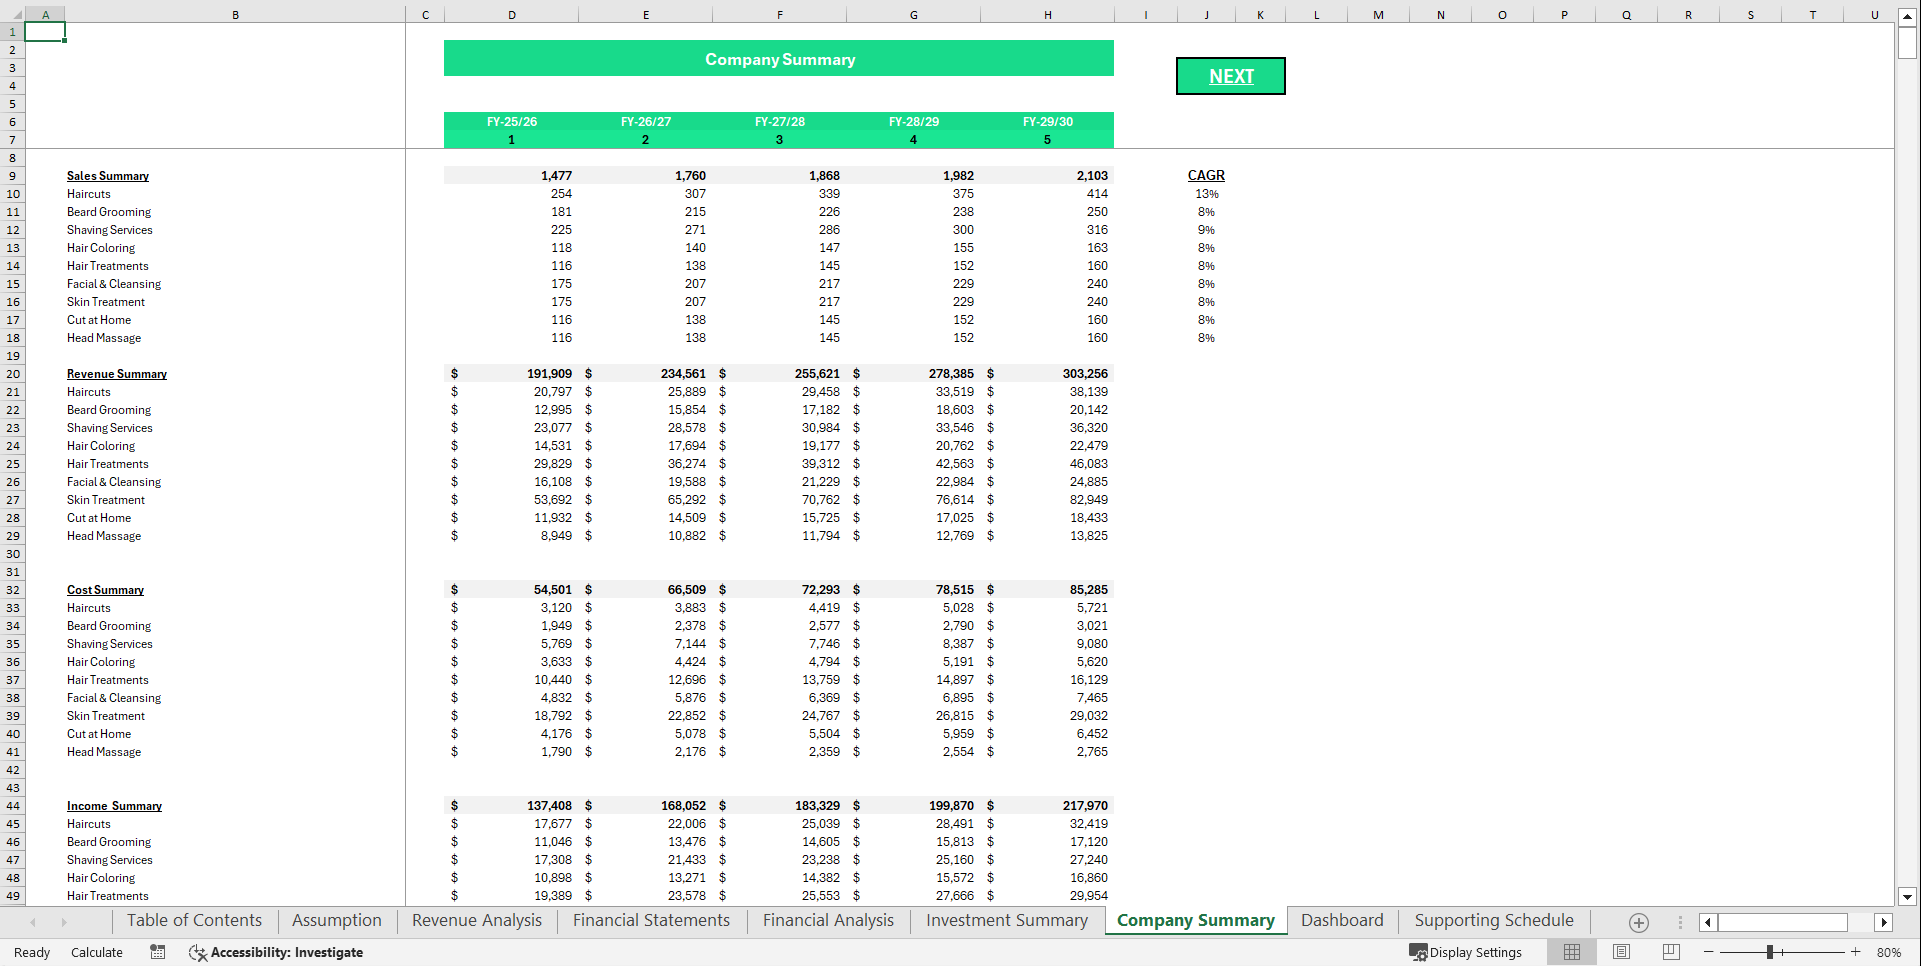This screenshot has height=966, width=1921.
Task: Open Page Break Preview from status bar
Action: tap(1671, 952)
